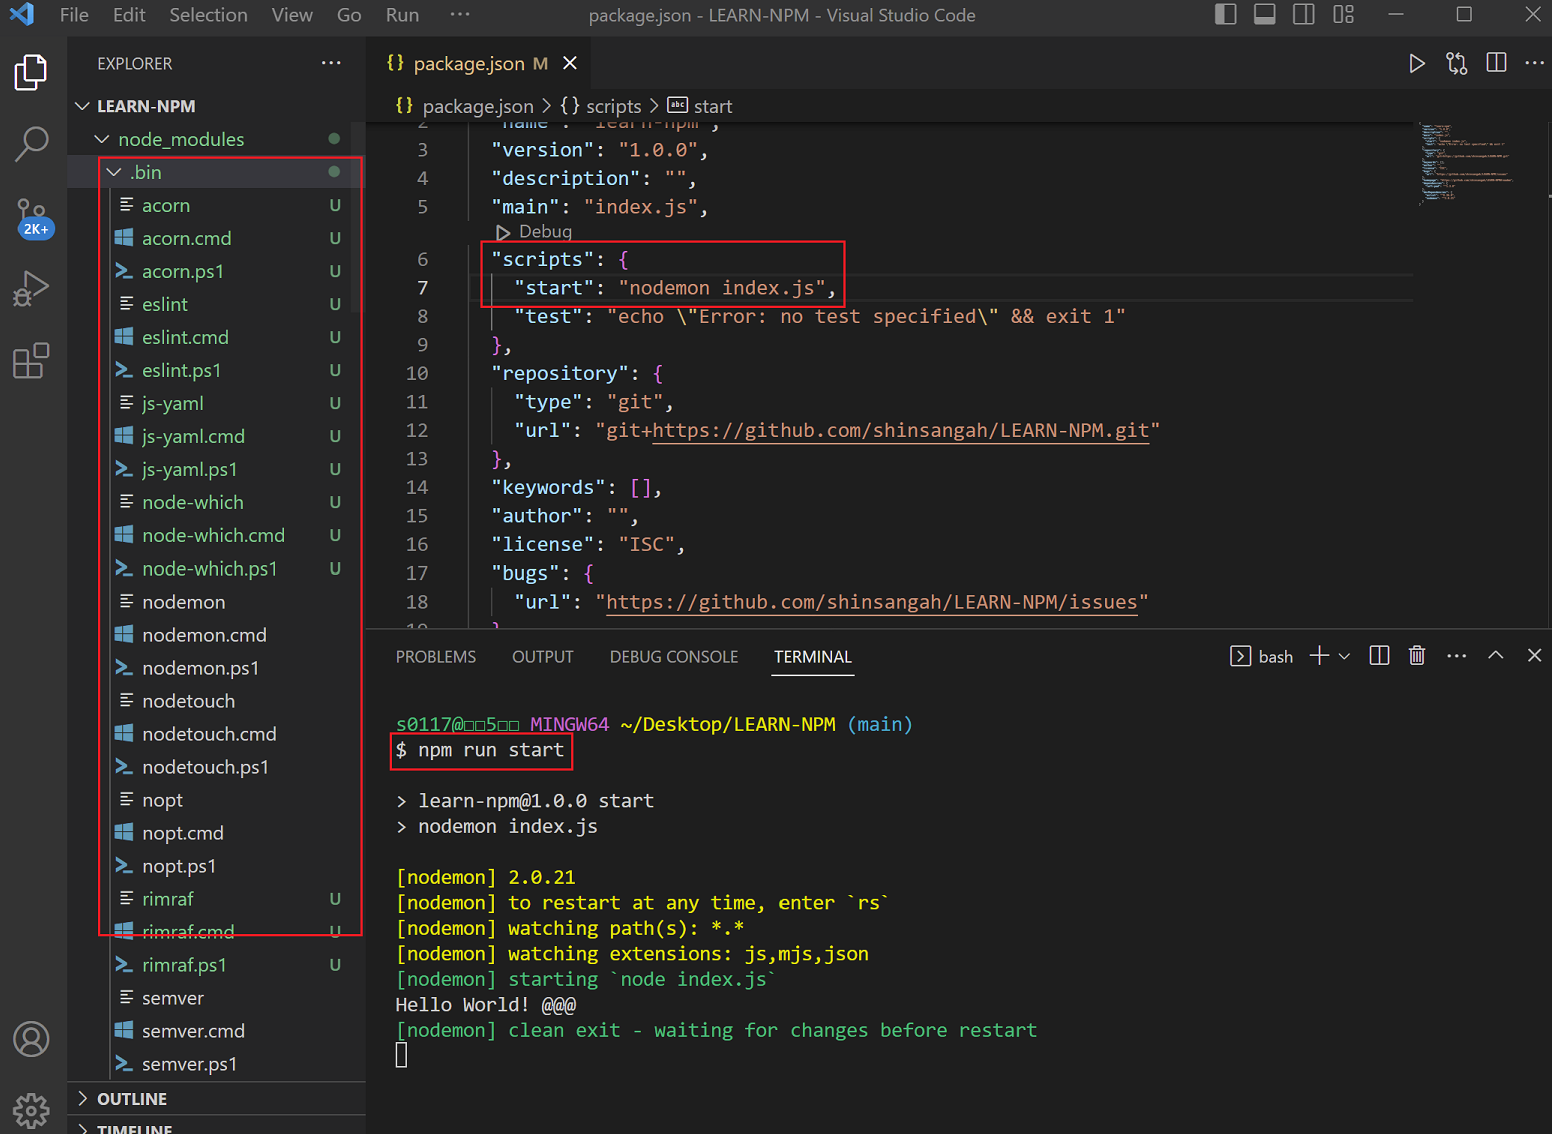Add a new terminal with plus icon
The width and height of the screenshot is (1552, 1134).
(1319, 656)
